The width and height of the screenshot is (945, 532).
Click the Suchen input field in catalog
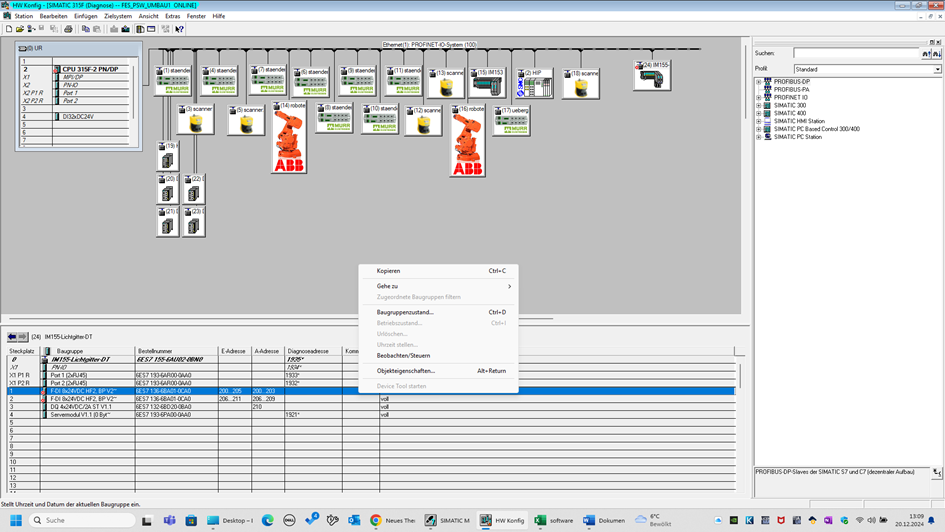(855, 53)
